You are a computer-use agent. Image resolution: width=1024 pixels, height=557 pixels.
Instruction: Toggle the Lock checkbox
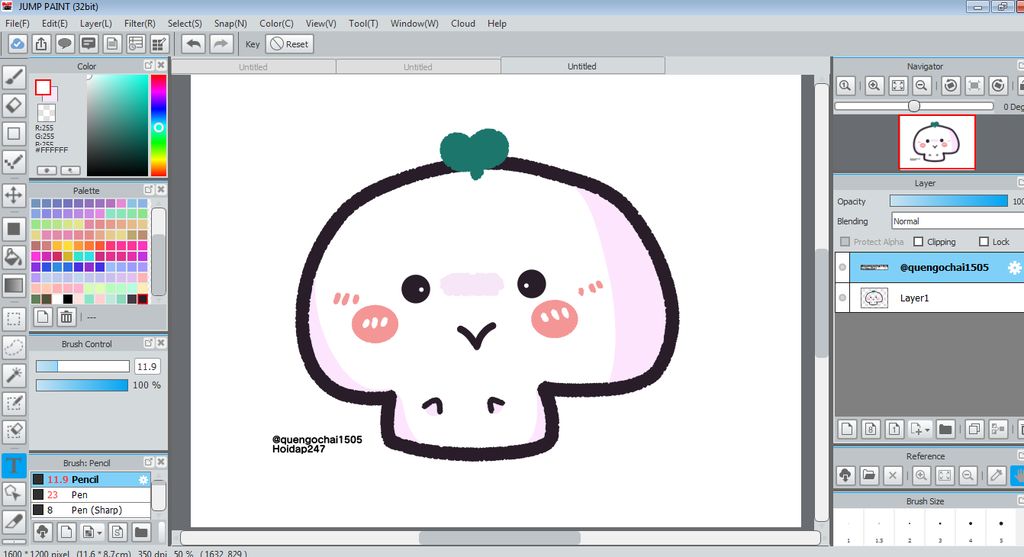click(984, 242)
